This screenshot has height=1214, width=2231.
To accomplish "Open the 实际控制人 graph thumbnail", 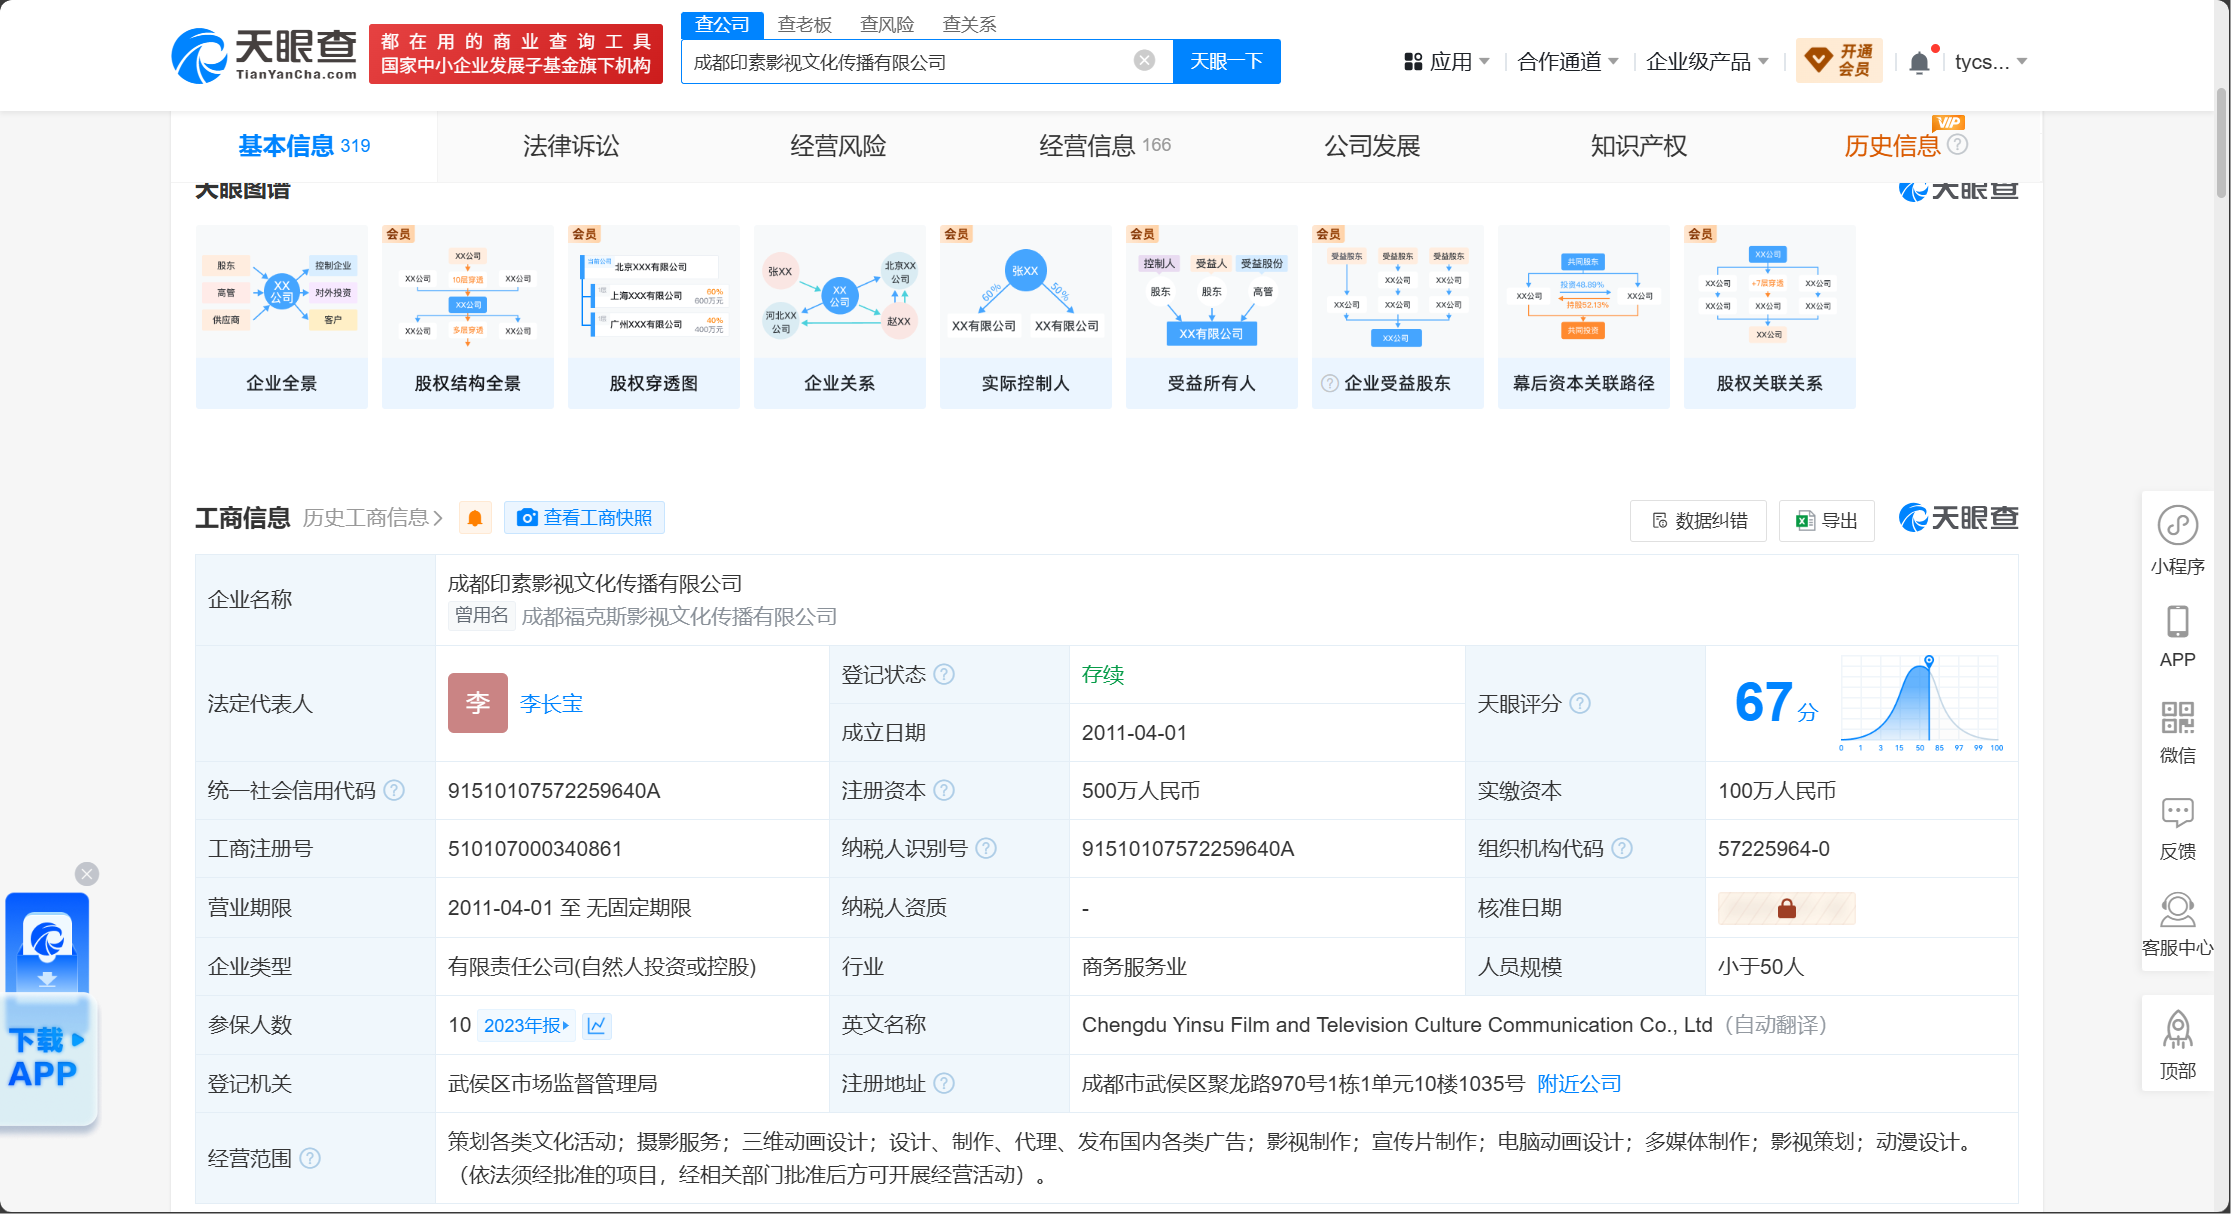I will coord(1026,317).
